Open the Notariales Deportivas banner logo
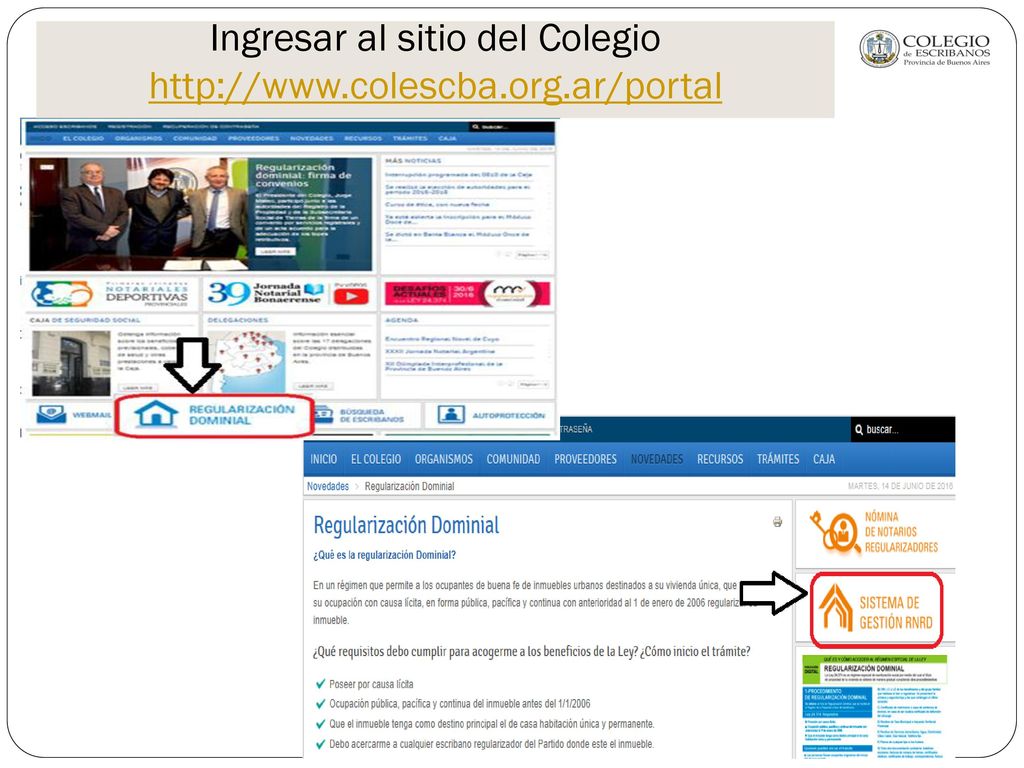Viewport: 1024px width, 768px height. [x=62, y=294]
